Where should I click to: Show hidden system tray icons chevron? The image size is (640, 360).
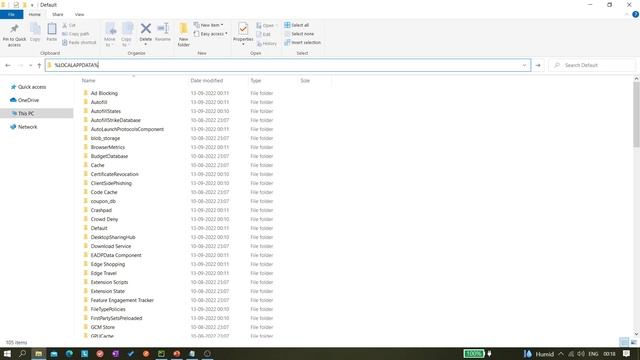click(561, 353)
